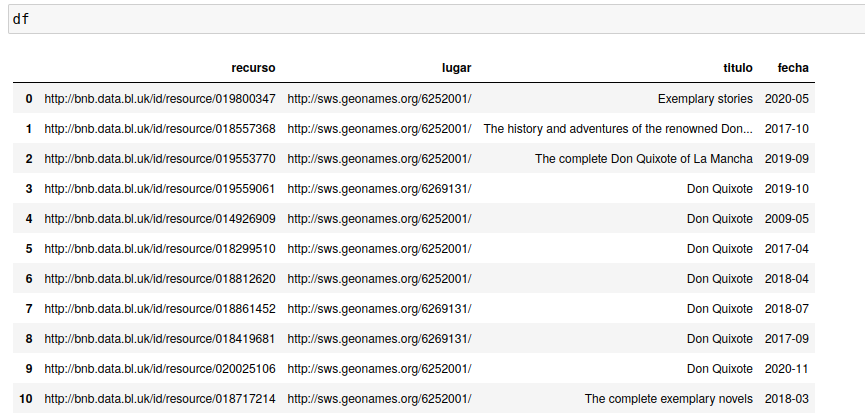Screen dimensions: 865x417
Task: Click the fecha column header
Action: tap(793, 68)
